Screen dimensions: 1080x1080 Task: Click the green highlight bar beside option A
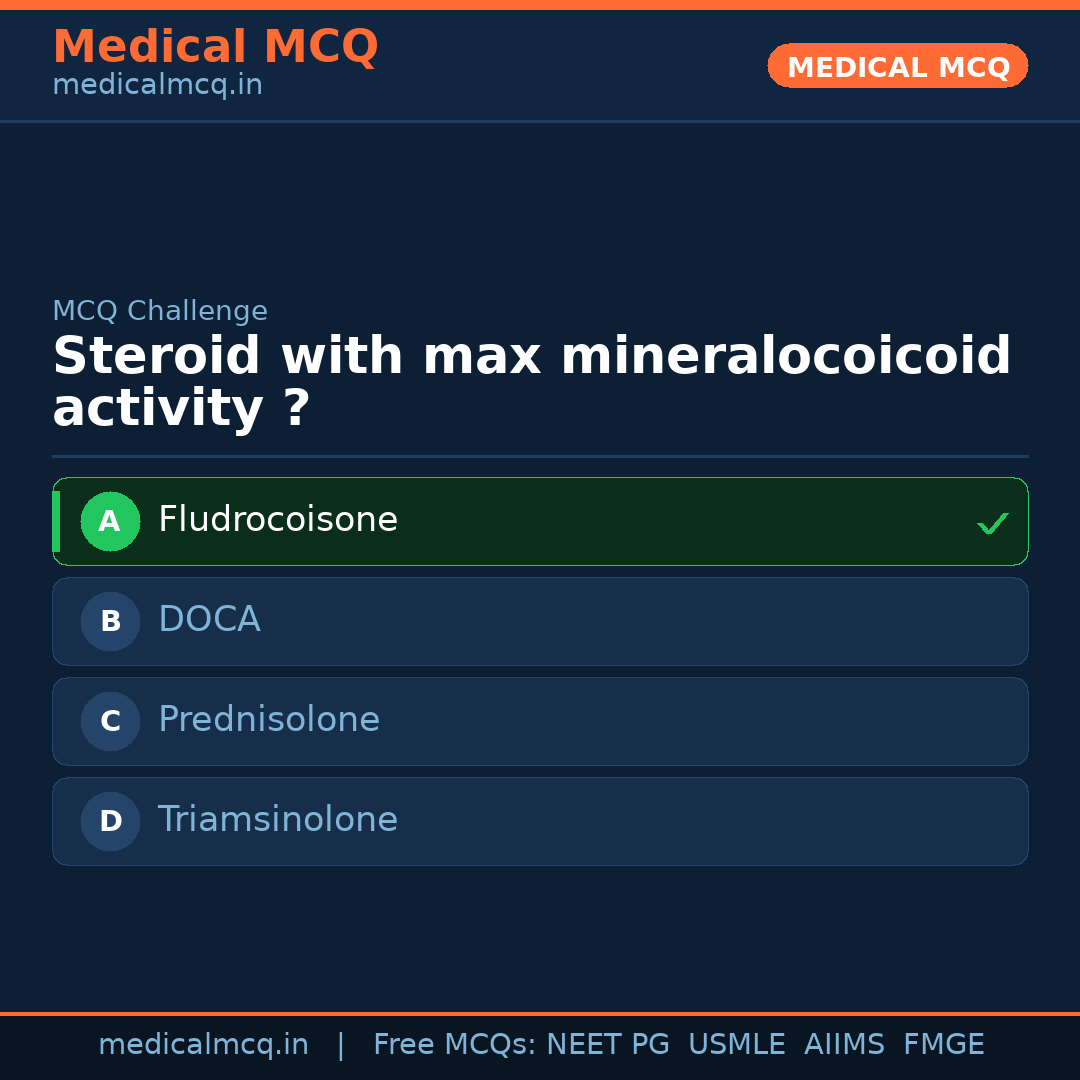coord(56,521)
